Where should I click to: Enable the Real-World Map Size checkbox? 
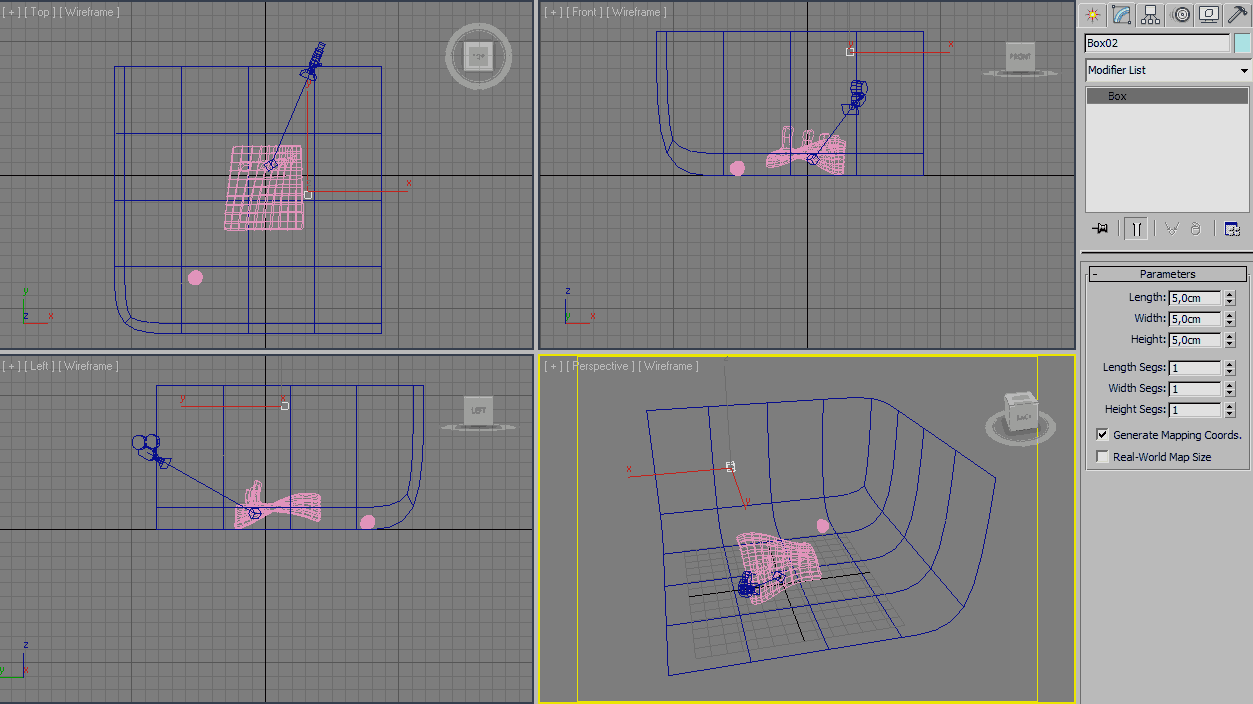pyautogui.click(x=1103, y=457)
